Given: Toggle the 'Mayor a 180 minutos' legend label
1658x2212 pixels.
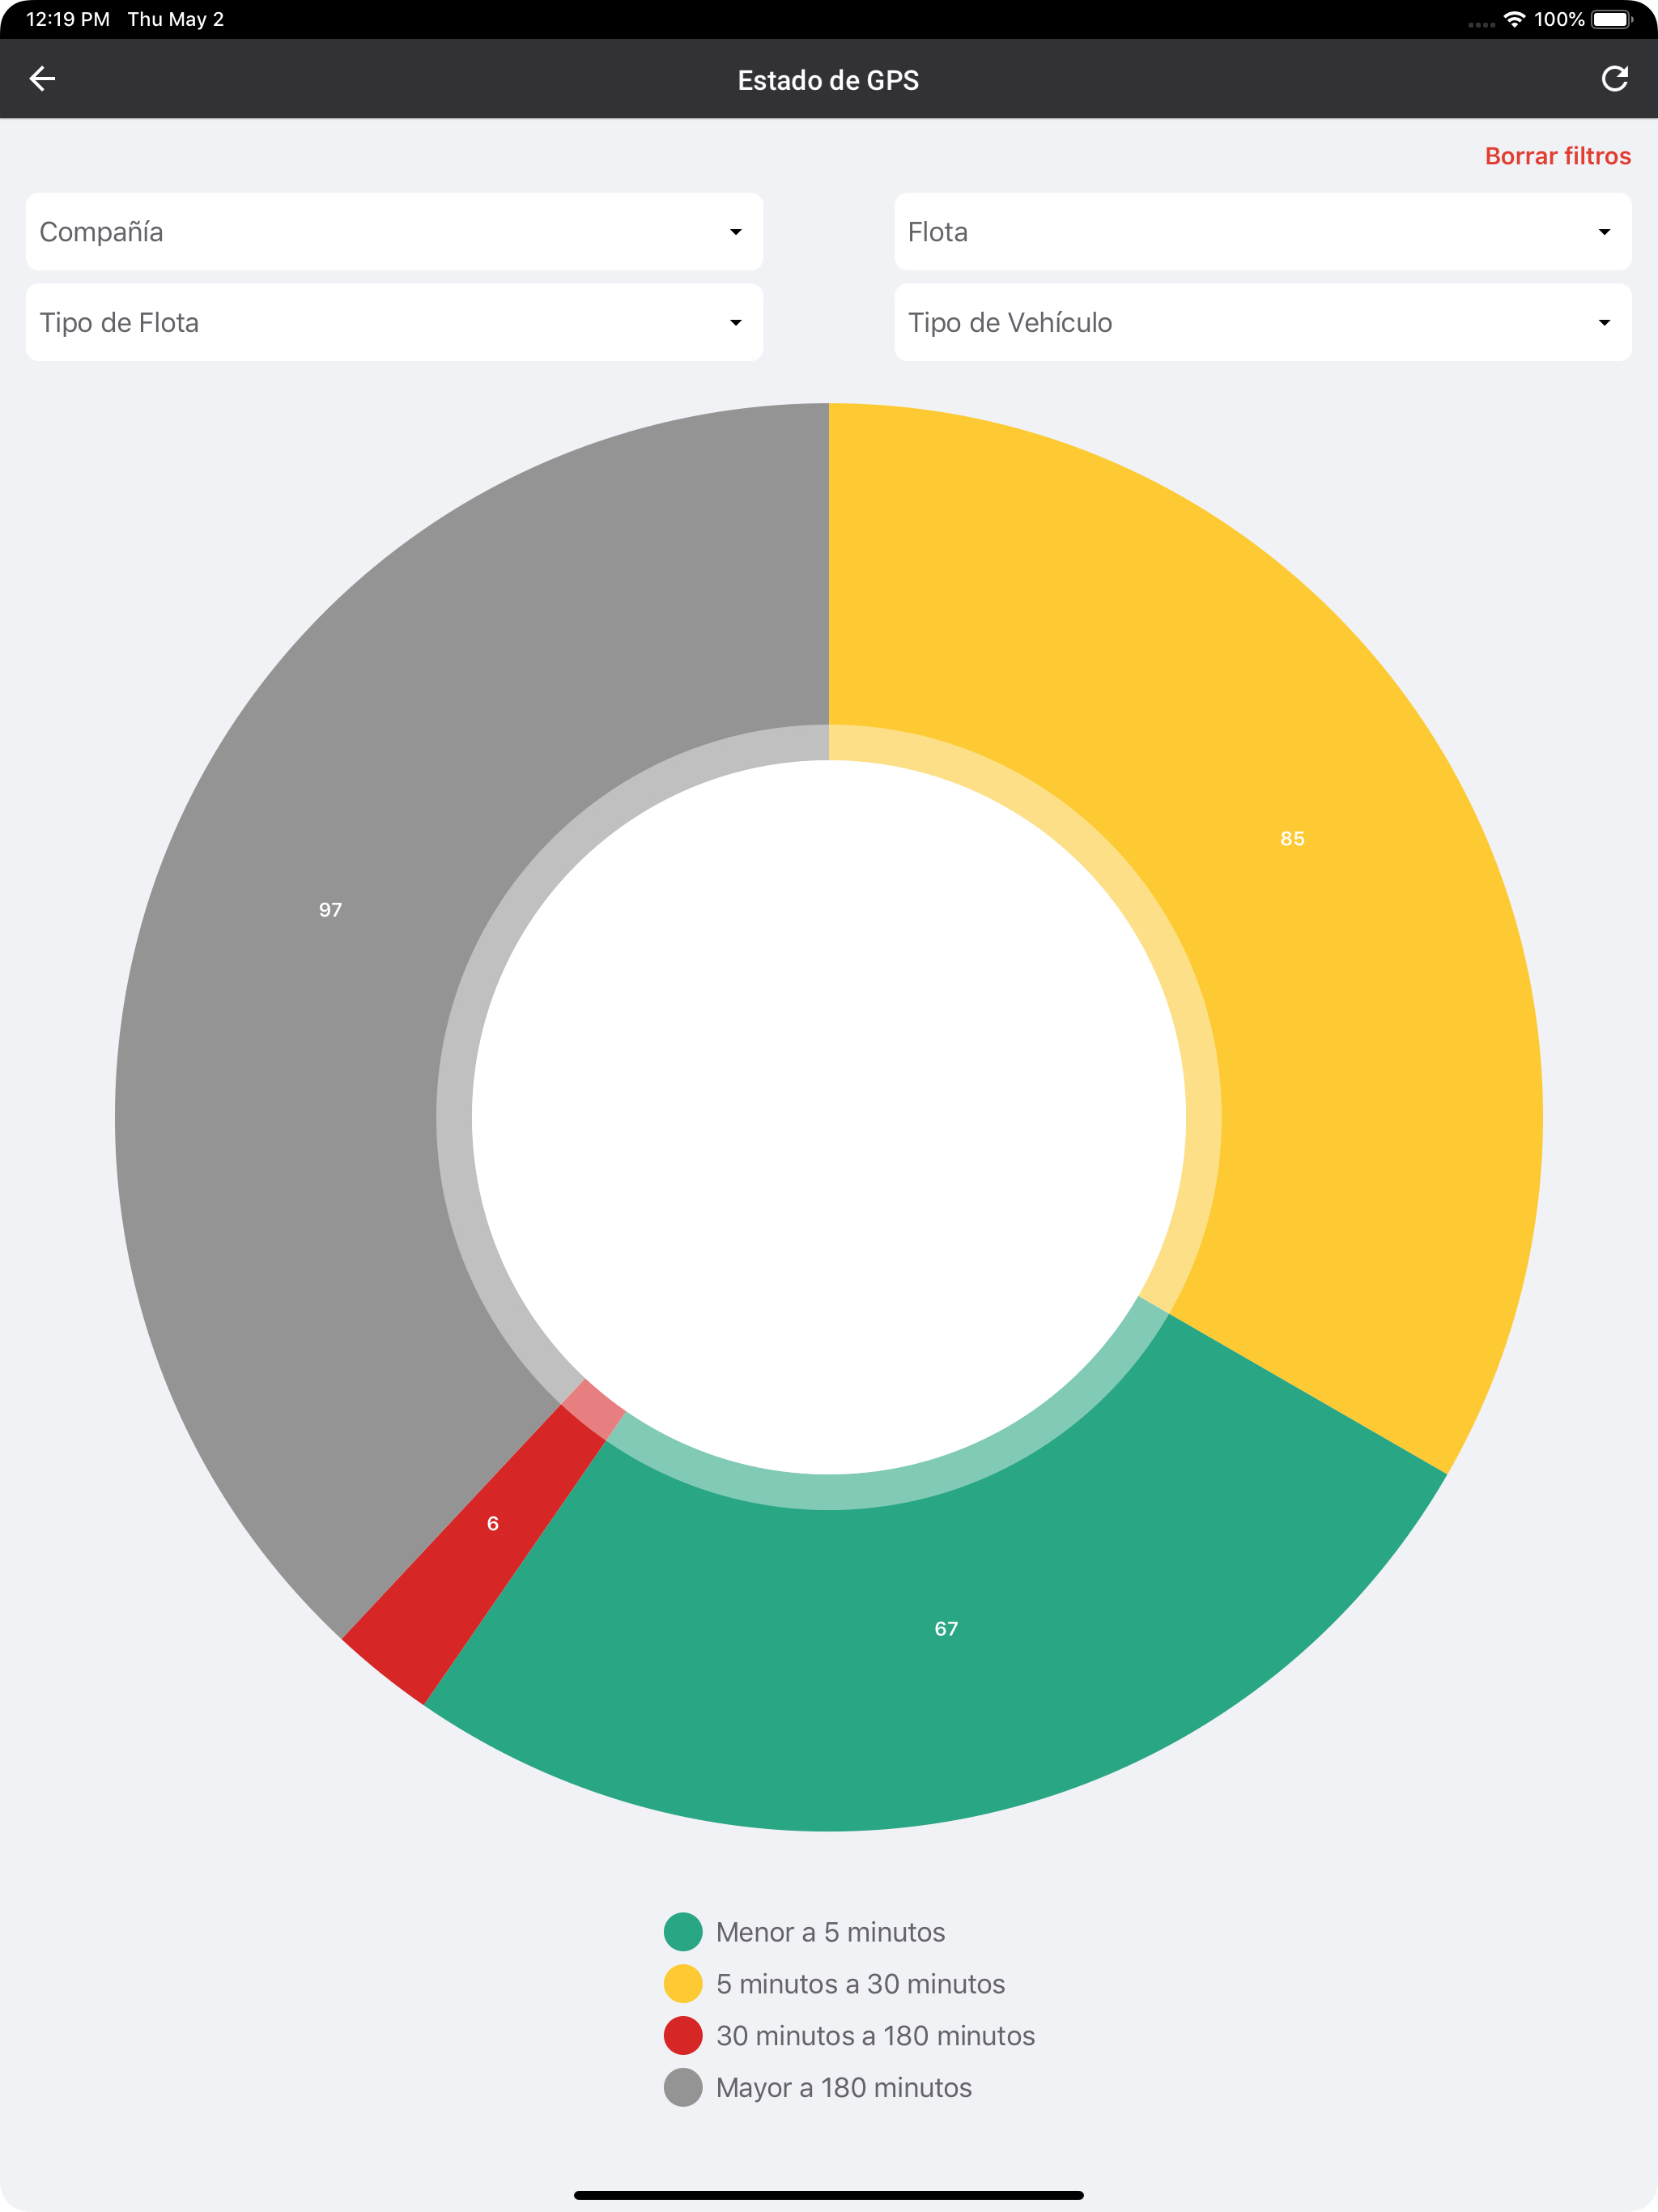Looking at the screenshot, I should (x=843, y=2087).
